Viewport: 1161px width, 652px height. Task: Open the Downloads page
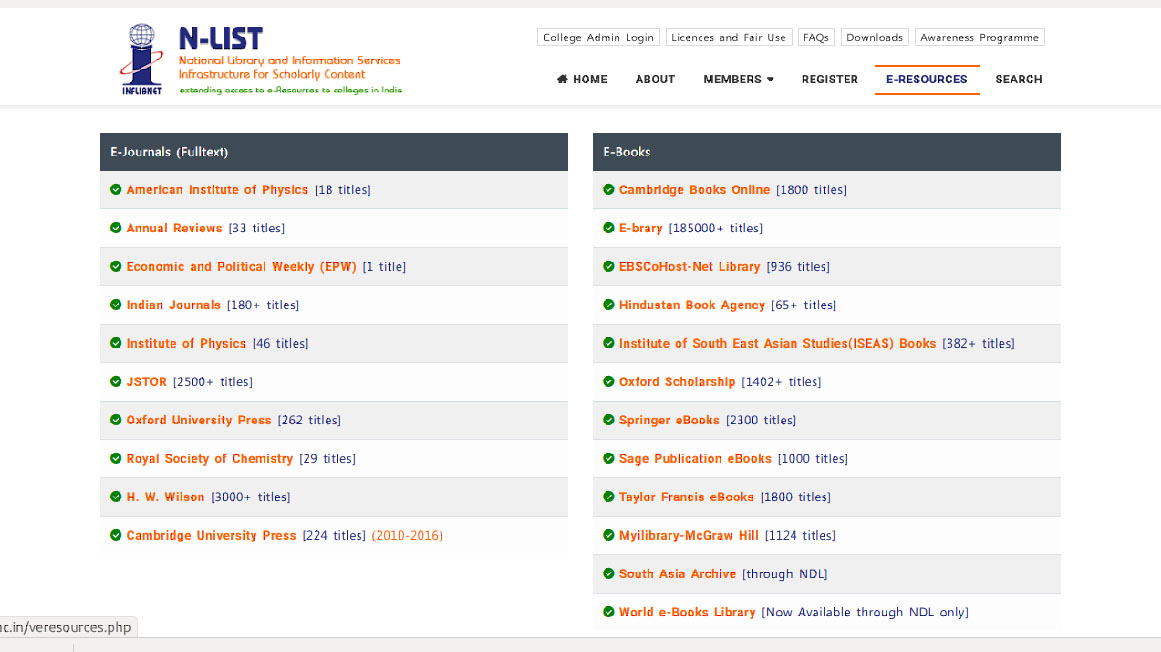[x=874, y=37]
